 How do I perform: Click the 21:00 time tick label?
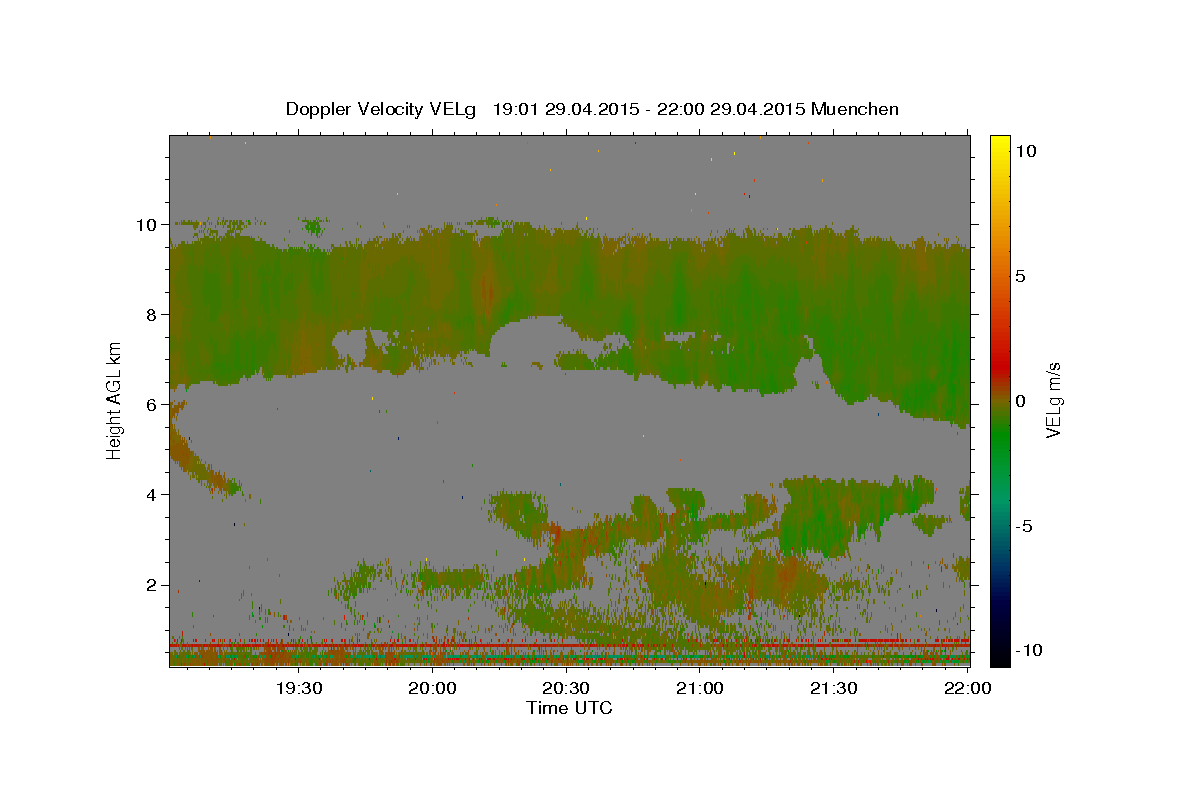tap(700, 688)
